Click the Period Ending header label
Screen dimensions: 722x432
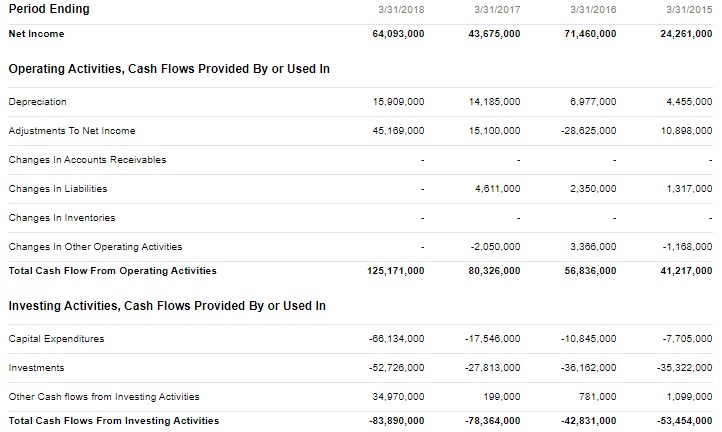[48, 9]
